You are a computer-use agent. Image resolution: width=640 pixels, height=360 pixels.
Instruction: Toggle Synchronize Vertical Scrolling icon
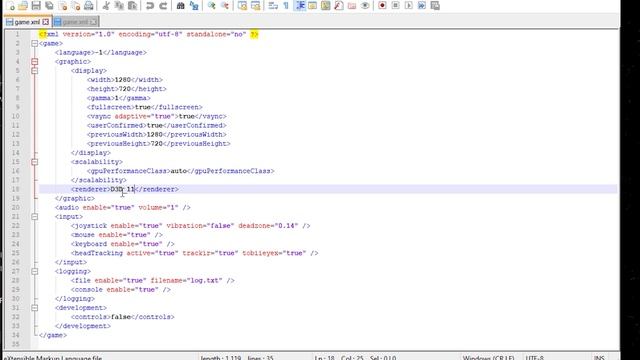pyautogui.click(x=242, y=6)
